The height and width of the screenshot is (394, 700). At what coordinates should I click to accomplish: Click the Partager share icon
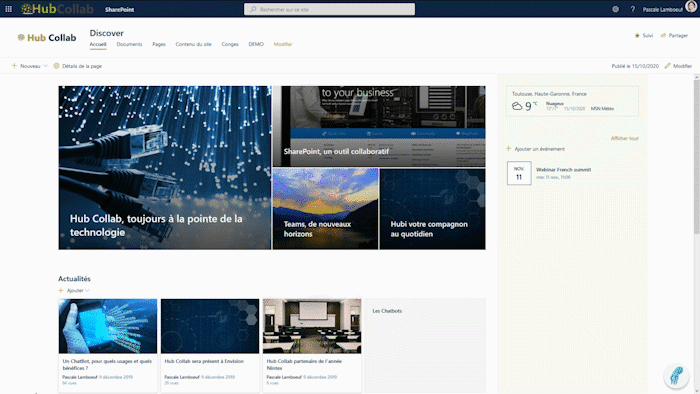[663, 35]
